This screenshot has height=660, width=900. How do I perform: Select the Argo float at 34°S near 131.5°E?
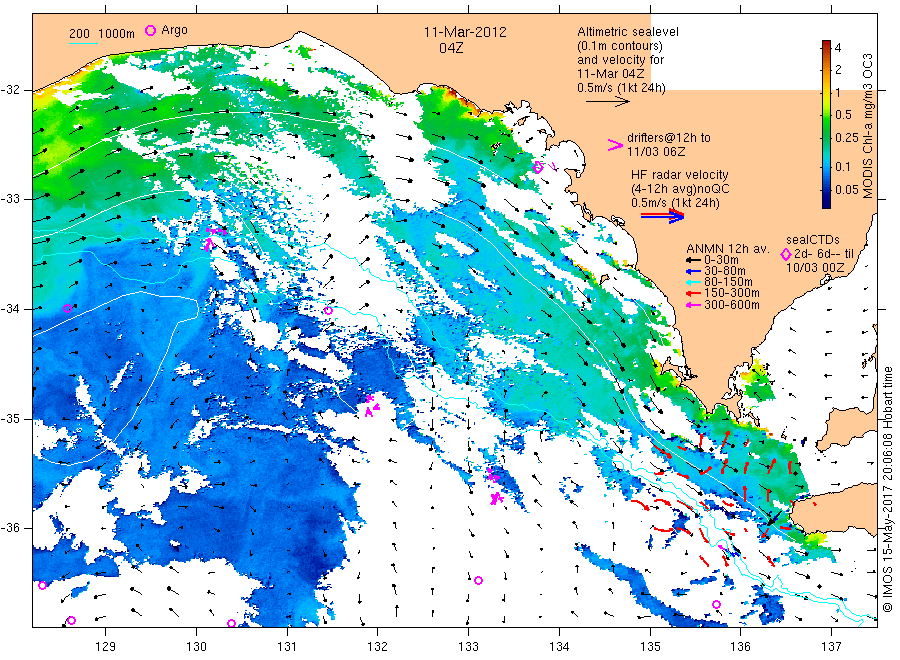328,311
